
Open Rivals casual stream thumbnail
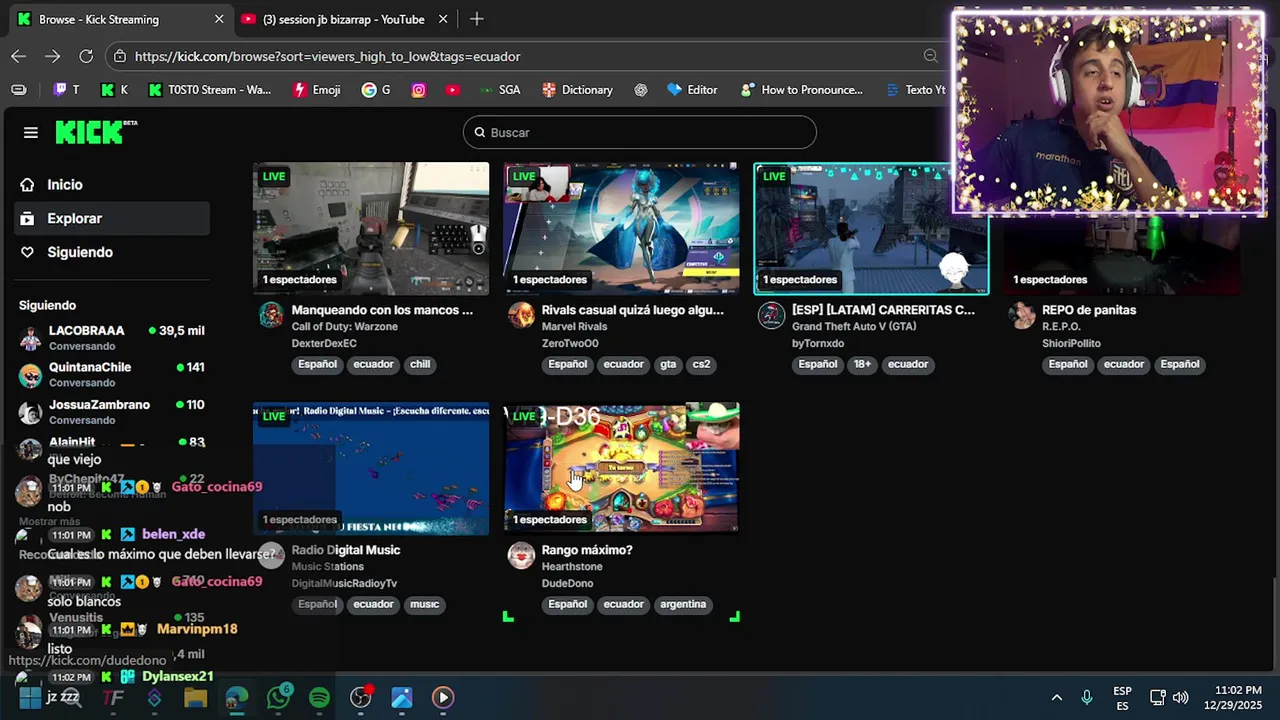coord(621,228)
